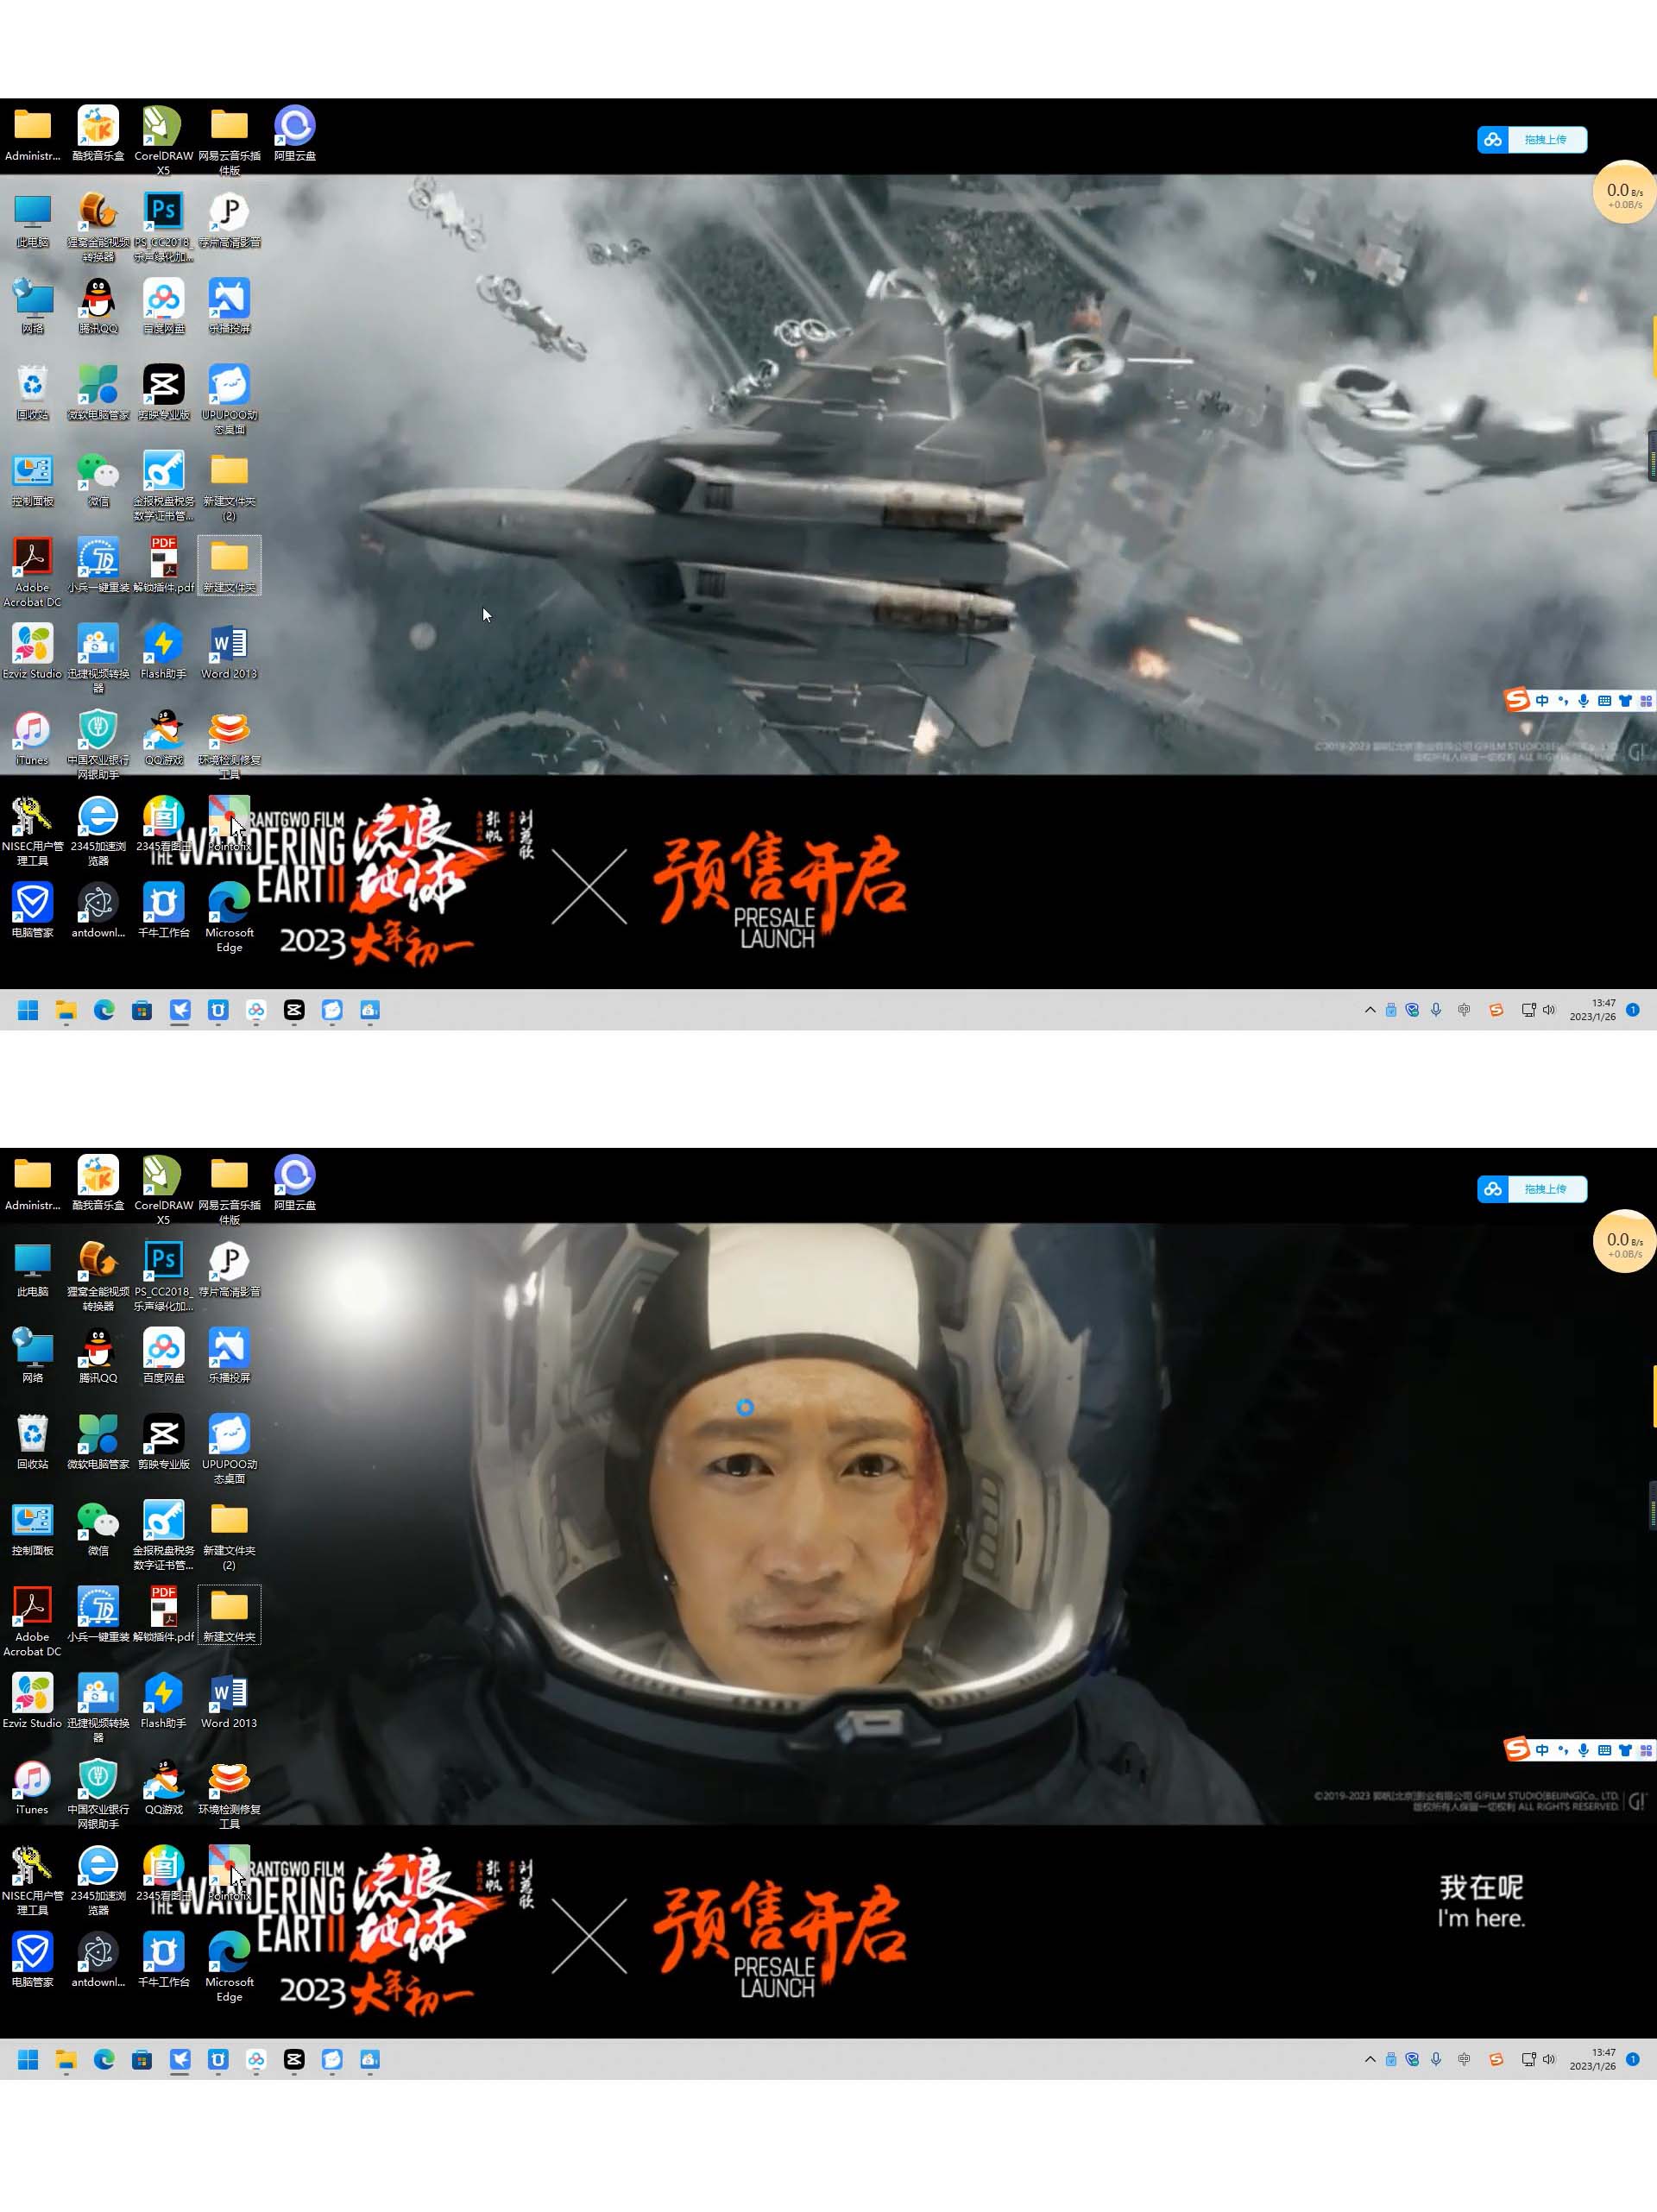Viewport: 1657px width, 2212px height.
Task: Open NISEC用户管理工具 icon in lower screenshot
Action: [32, 1879]
